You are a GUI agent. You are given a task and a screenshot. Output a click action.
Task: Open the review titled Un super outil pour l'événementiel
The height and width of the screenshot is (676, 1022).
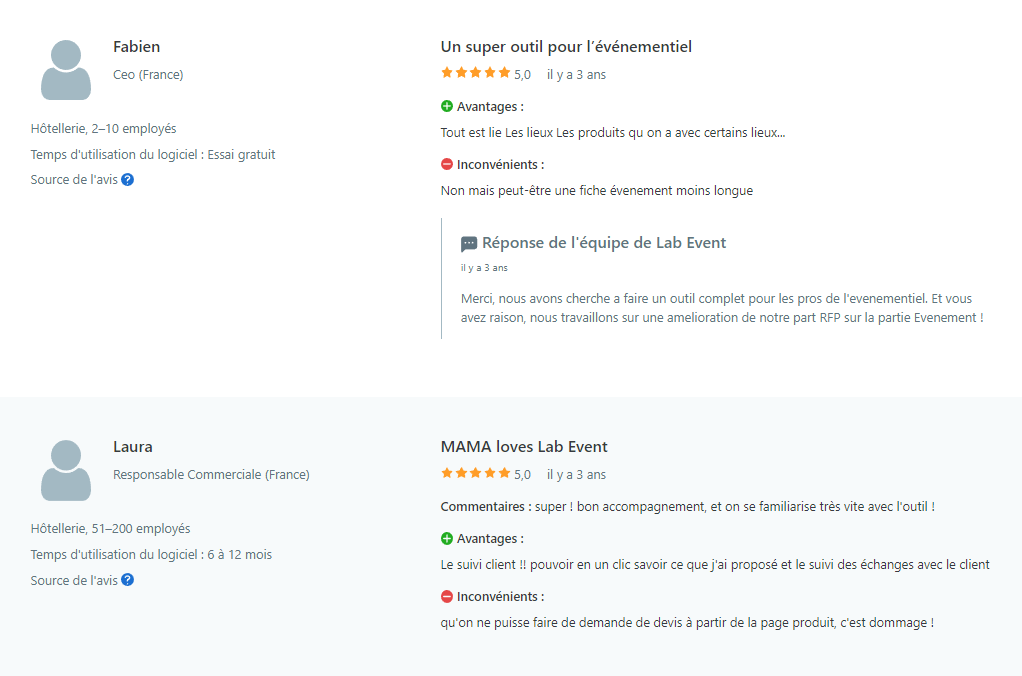pos(566,47)
